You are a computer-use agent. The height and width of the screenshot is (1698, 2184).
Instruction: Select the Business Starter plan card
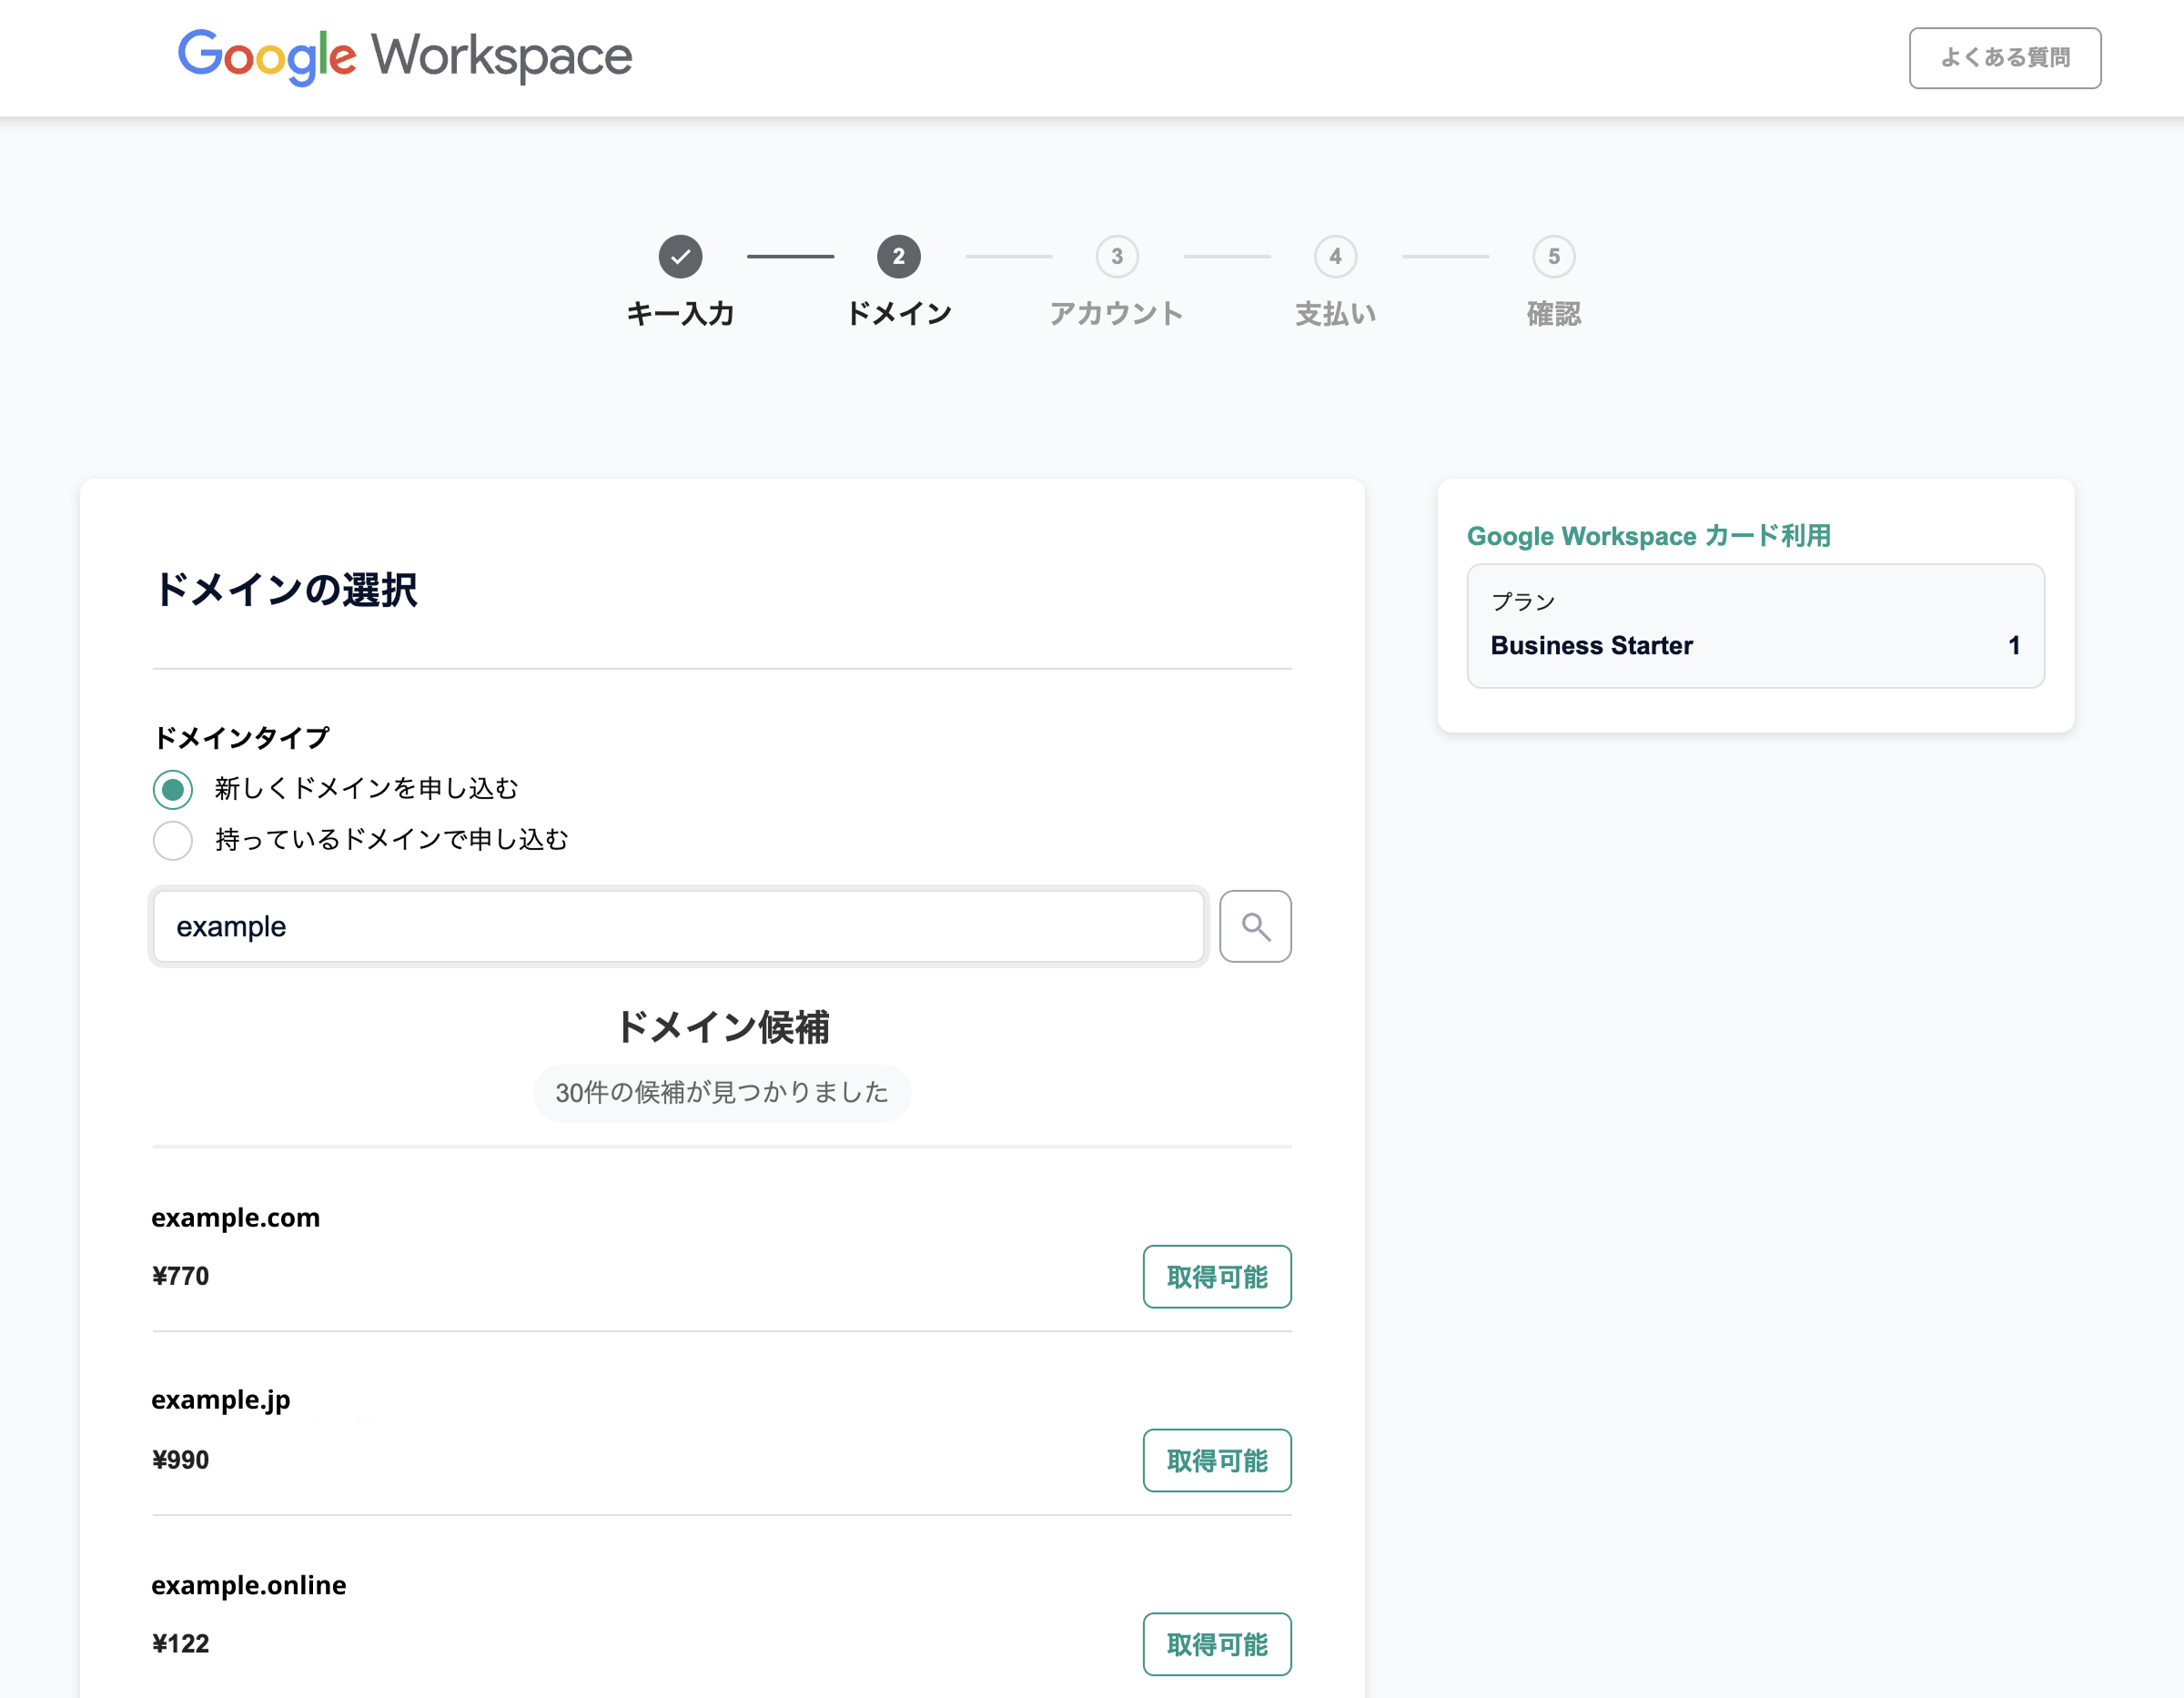[x=1755, y=626]
